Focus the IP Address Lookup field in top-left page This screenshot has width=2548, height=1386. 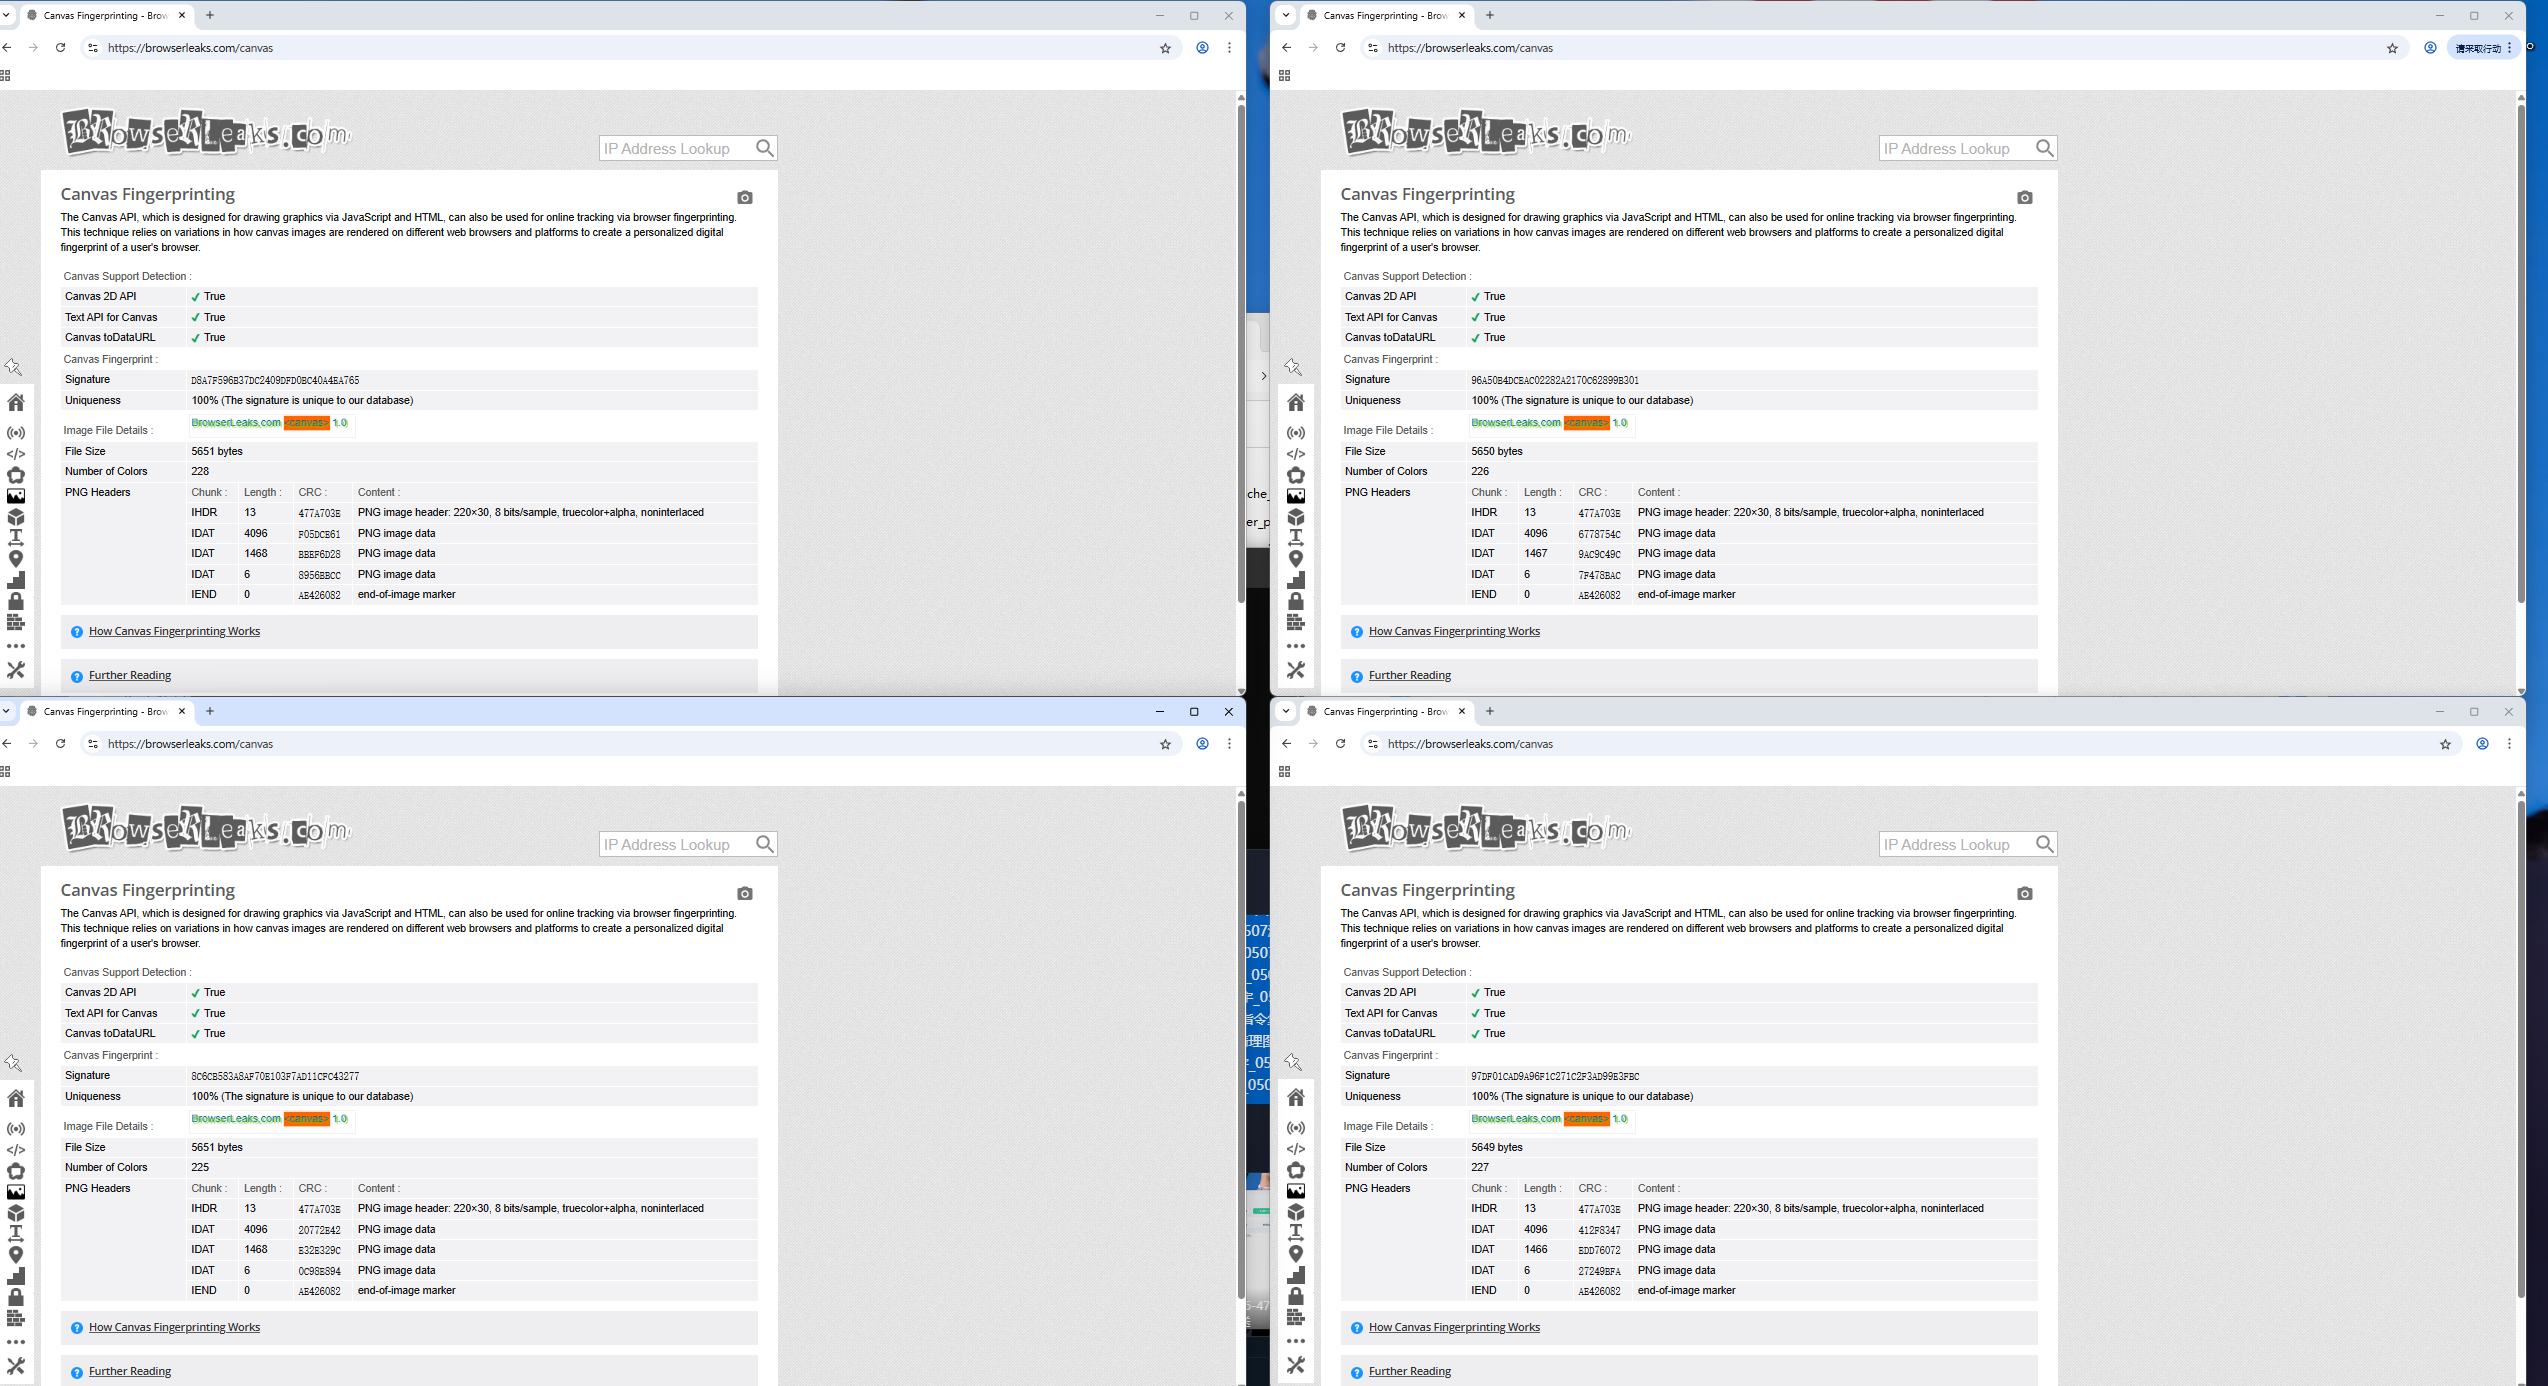(677, 148)
